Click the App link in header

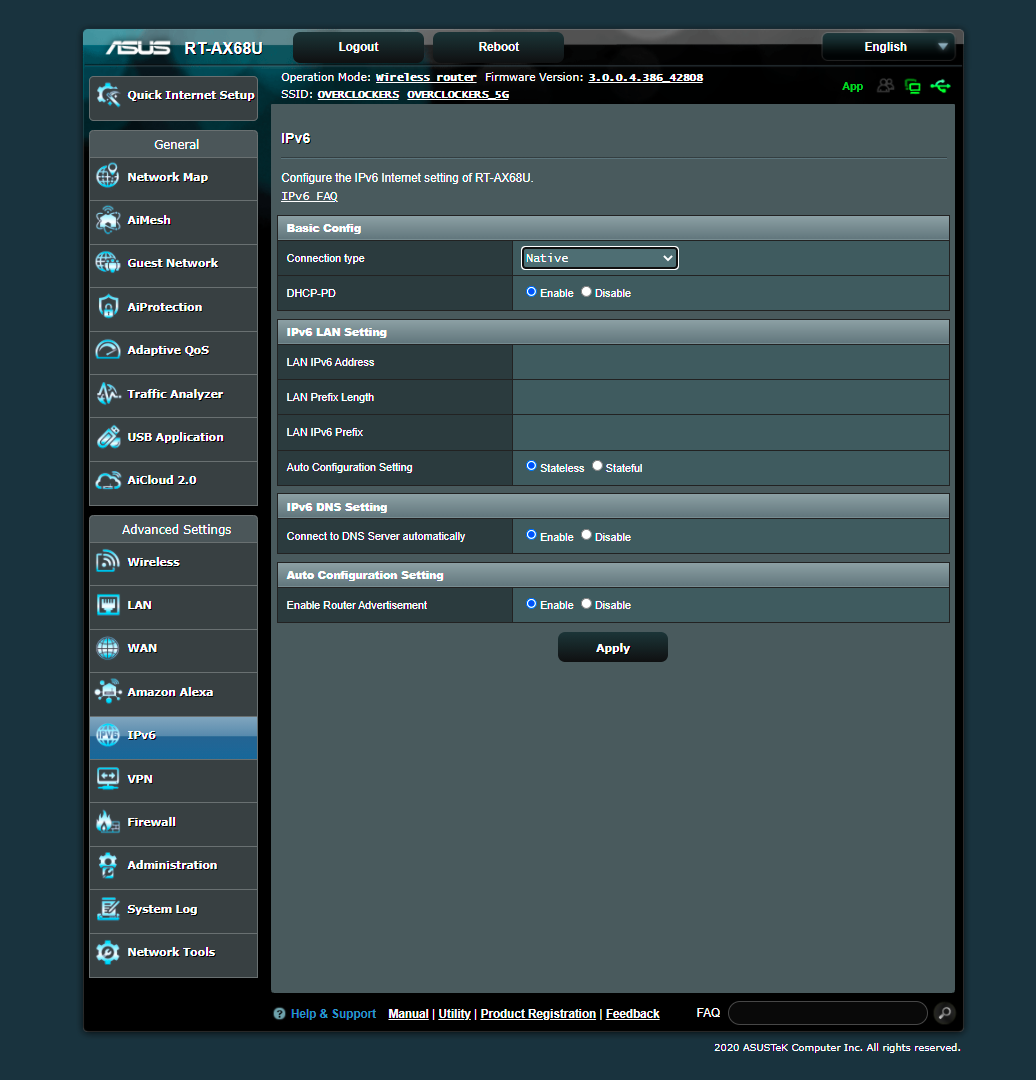point(852,86)
